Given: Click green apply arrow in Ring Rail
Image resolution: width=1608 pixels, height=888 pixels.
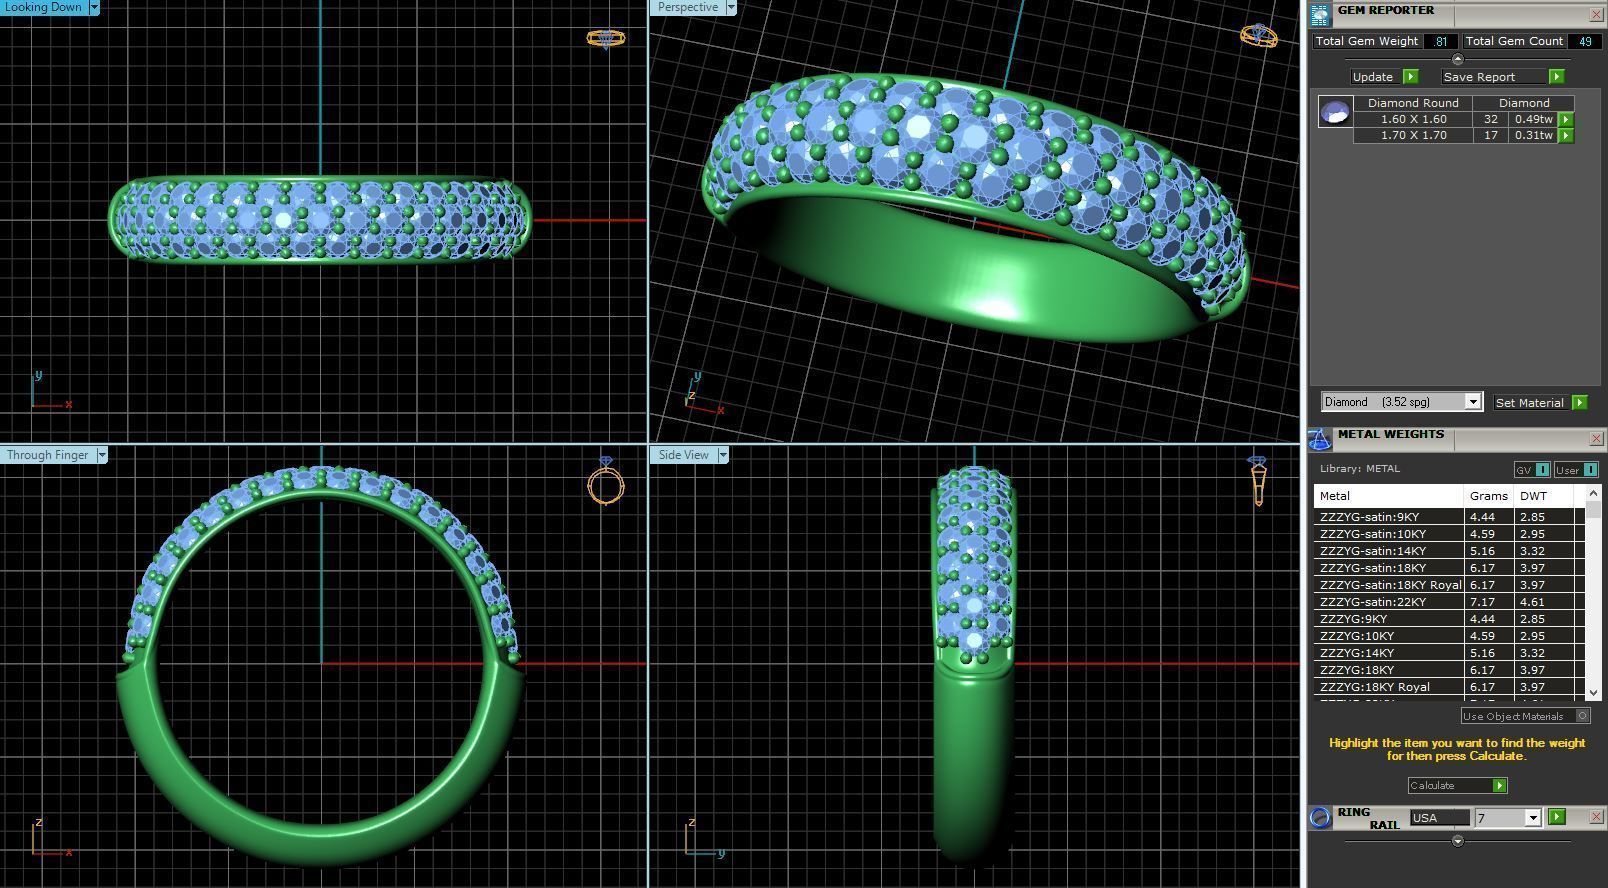Looking at the screenshot, I should (x=1556, y=817).
